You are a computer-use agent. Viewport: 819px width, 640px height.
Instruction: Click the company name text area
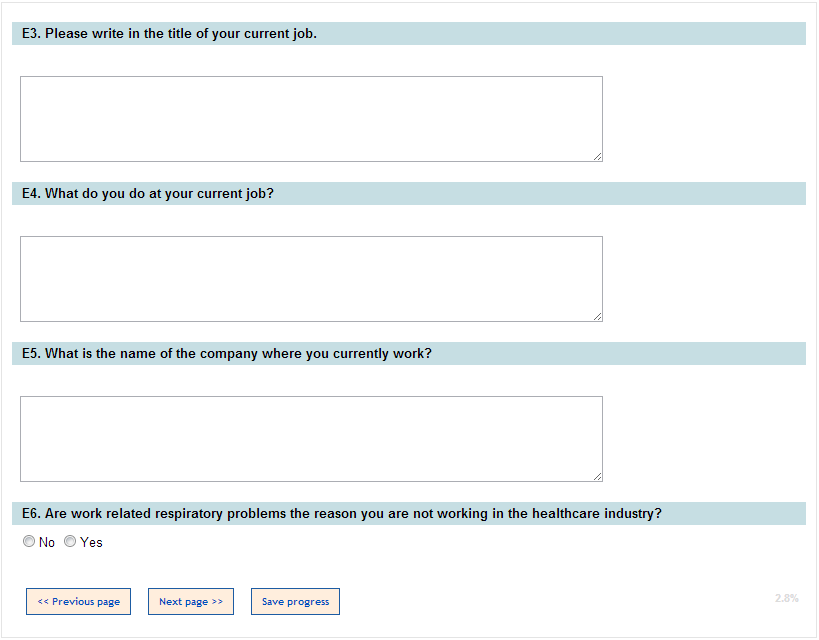pyautogui.click(x=311, y=438)
